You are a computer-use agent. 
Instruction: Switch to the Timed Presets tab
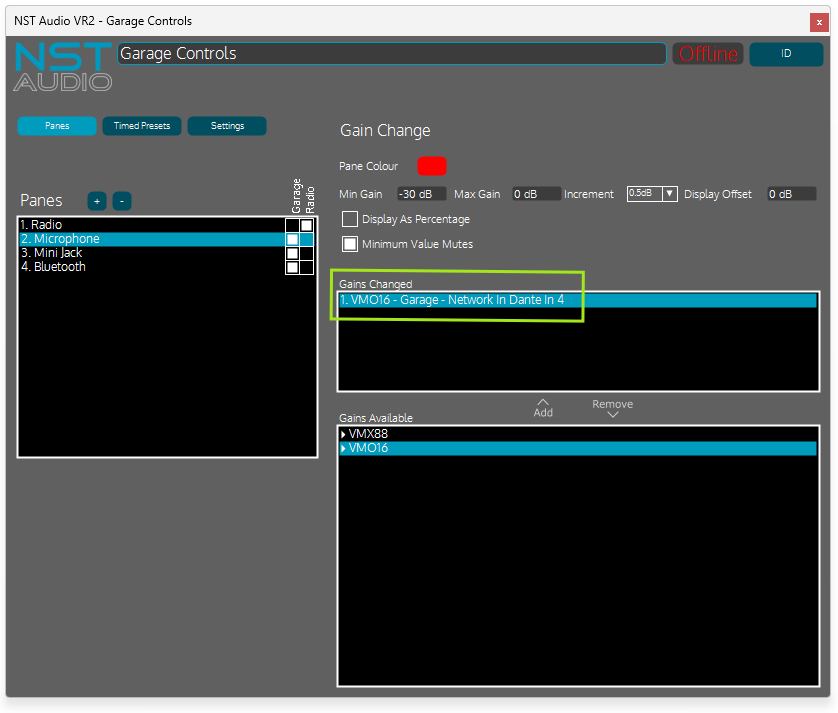pos(142,126)
